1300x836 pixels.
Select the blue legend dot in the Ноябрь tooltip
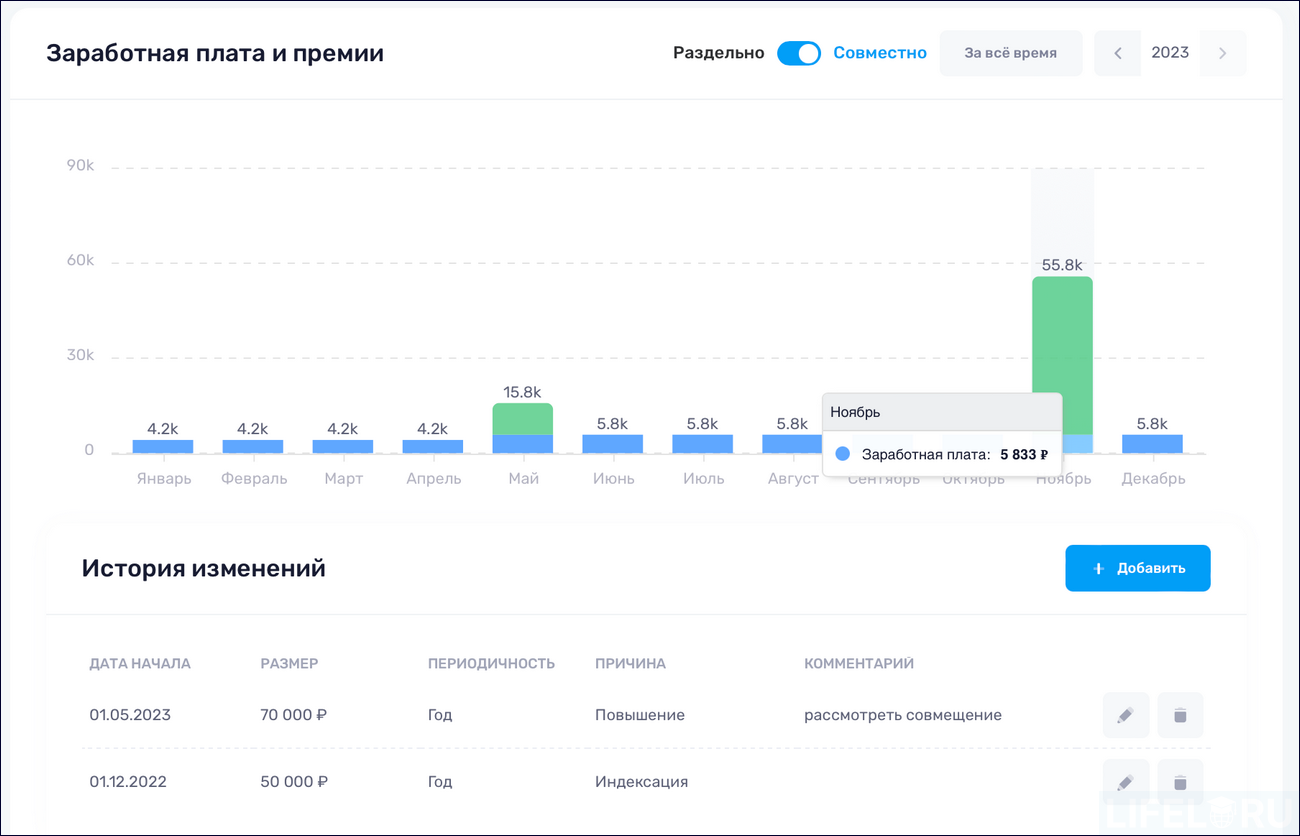[841, 452]
